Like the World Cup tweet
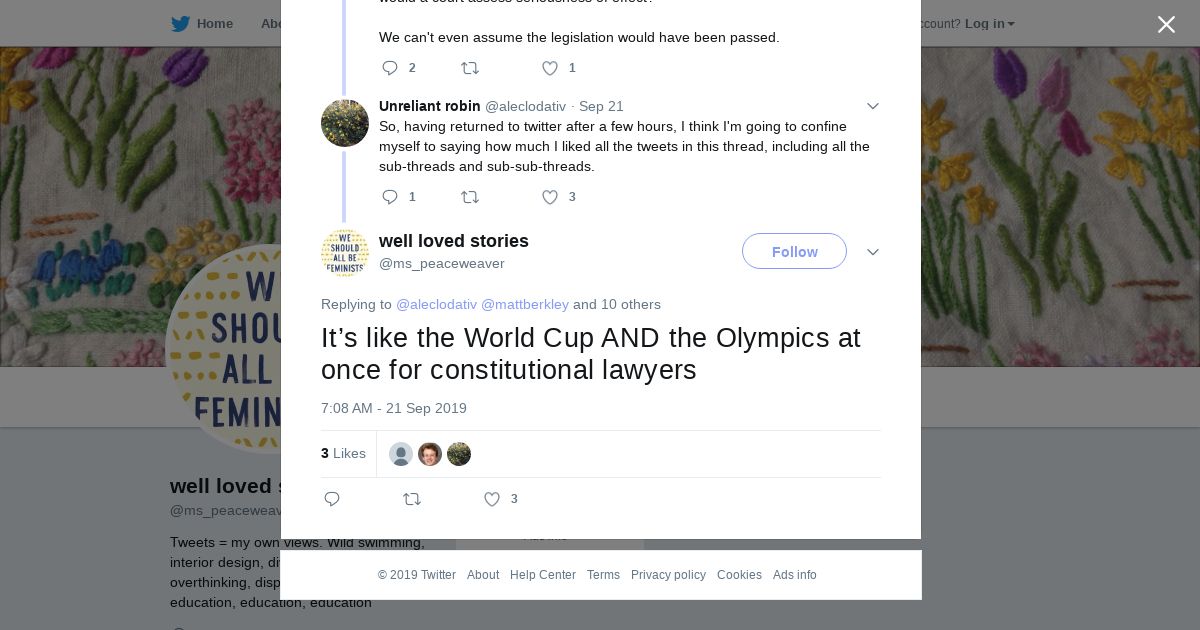This screenshot has width=1200, height=630. (x=492, y=499)
